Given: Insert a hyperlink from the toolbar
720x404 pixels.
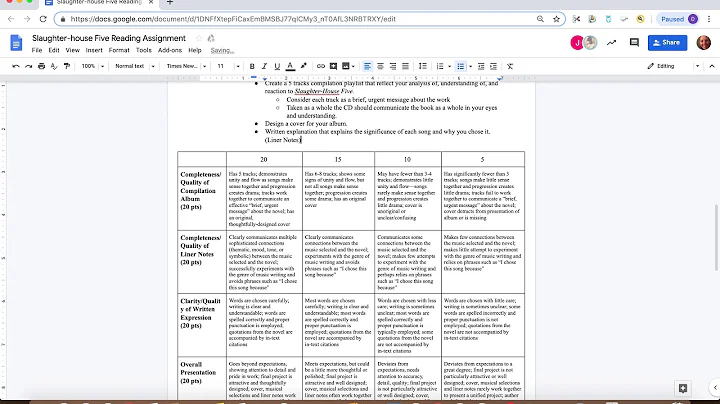Looking at the screenshot, I should 321,66.
